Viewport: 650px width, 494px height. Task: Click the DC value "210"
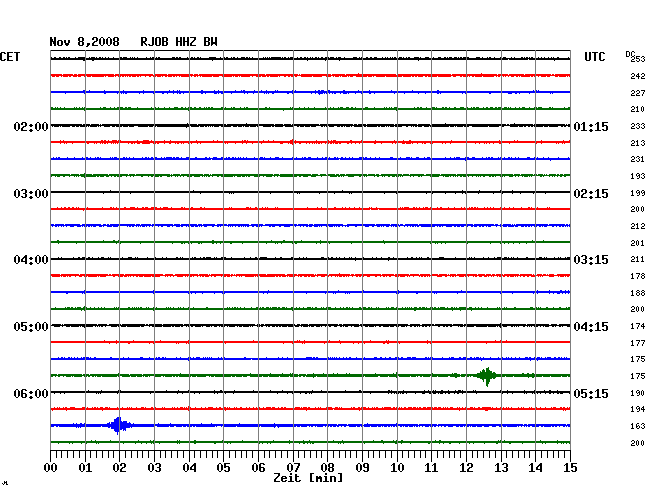point(638,109)
